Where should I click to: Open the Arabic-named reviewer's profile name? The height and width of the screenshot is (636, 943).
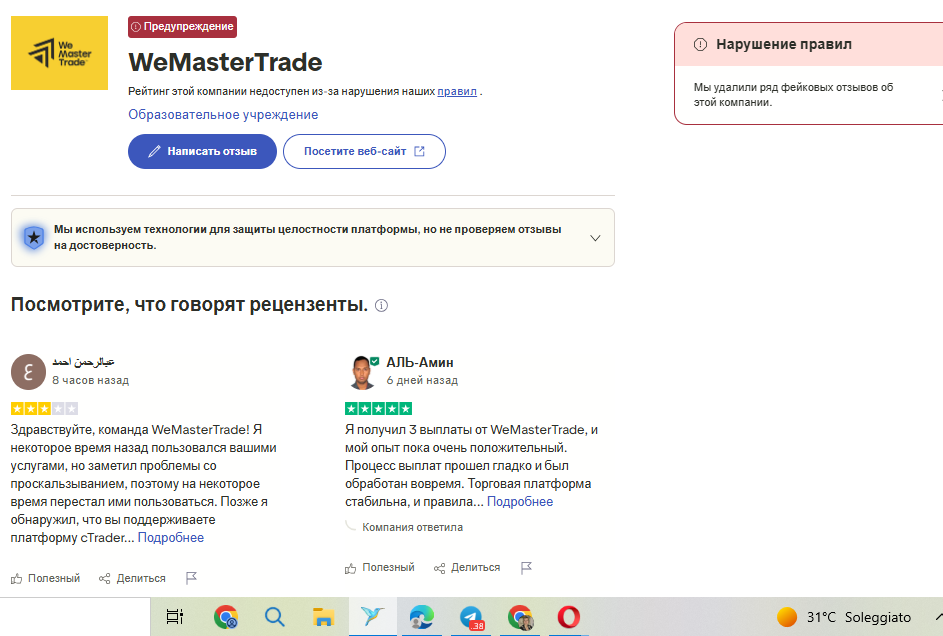(x=83, y=362)
